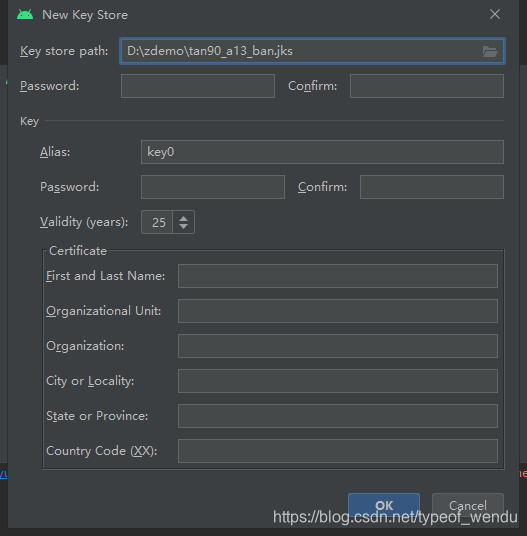
Task: Click the 'First and Last Name:' label
Action: [106, 276]
